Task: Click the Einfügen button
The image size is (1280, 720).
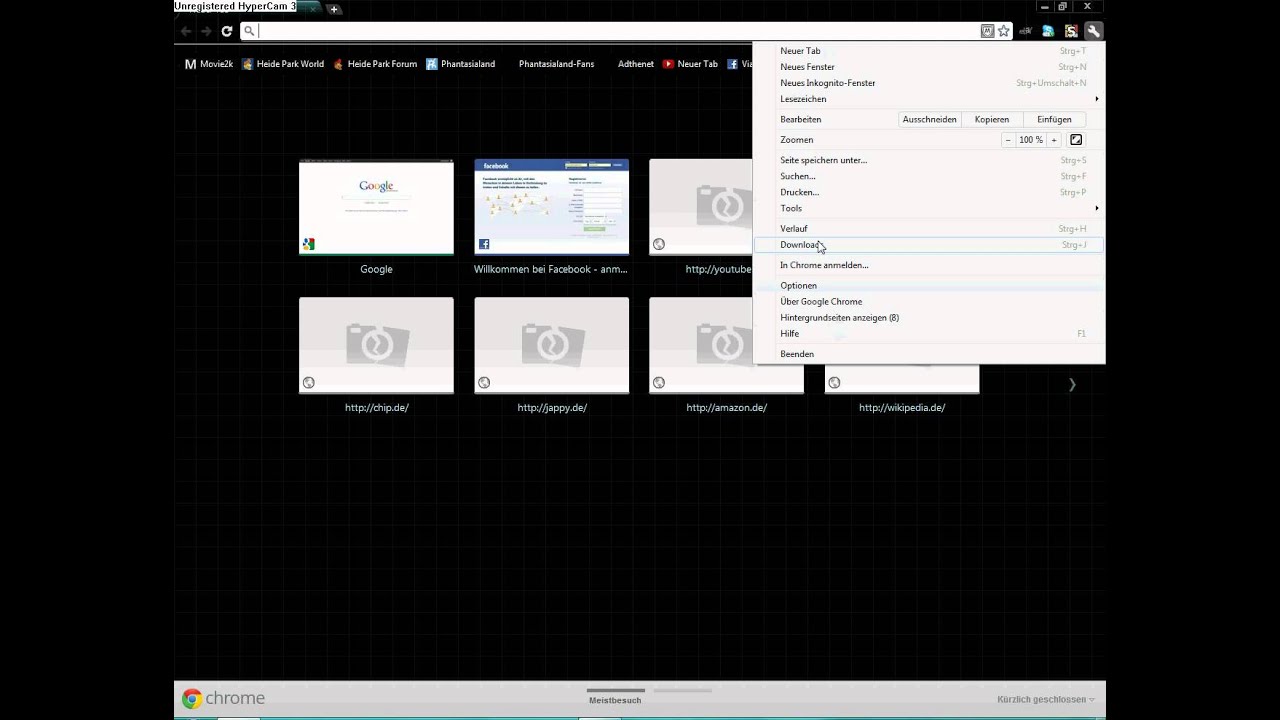Action: (1053, 119)
